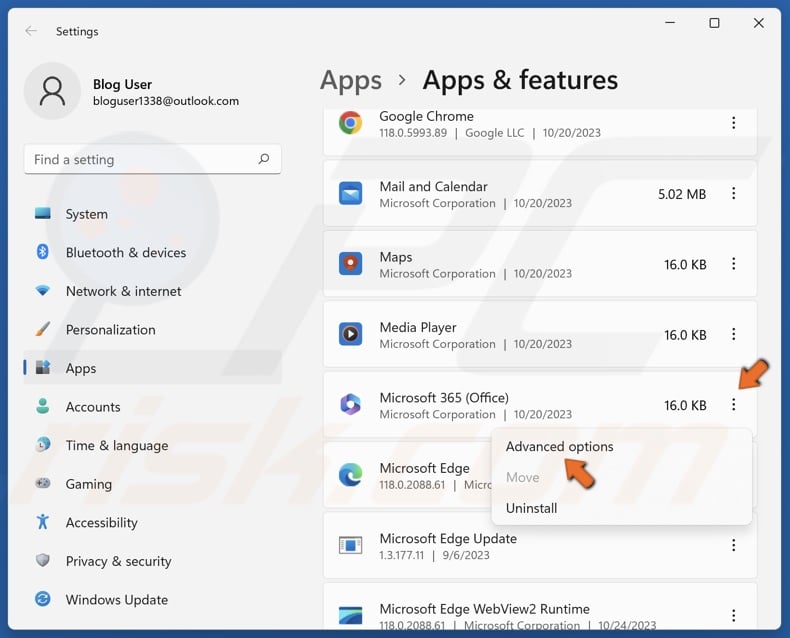Click the Microsoft Edge app name
Screen dimensions: 790x638
tap(424, 468)
